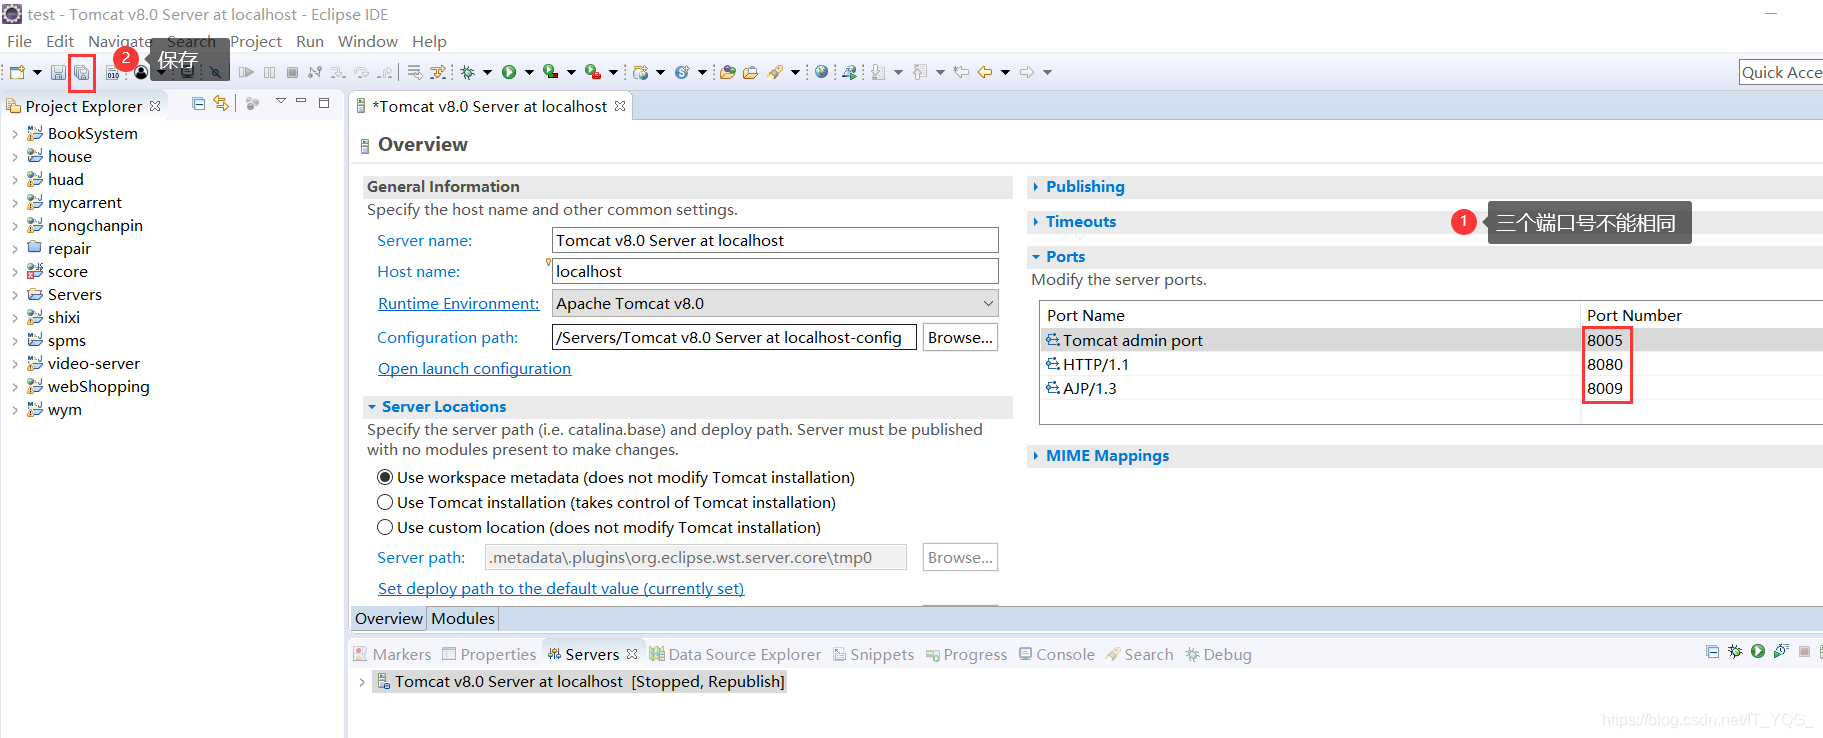Viewport: 1823px width, 738px height.
Task: Select the nongchanpin project
Action: click(x=95, y=225)
